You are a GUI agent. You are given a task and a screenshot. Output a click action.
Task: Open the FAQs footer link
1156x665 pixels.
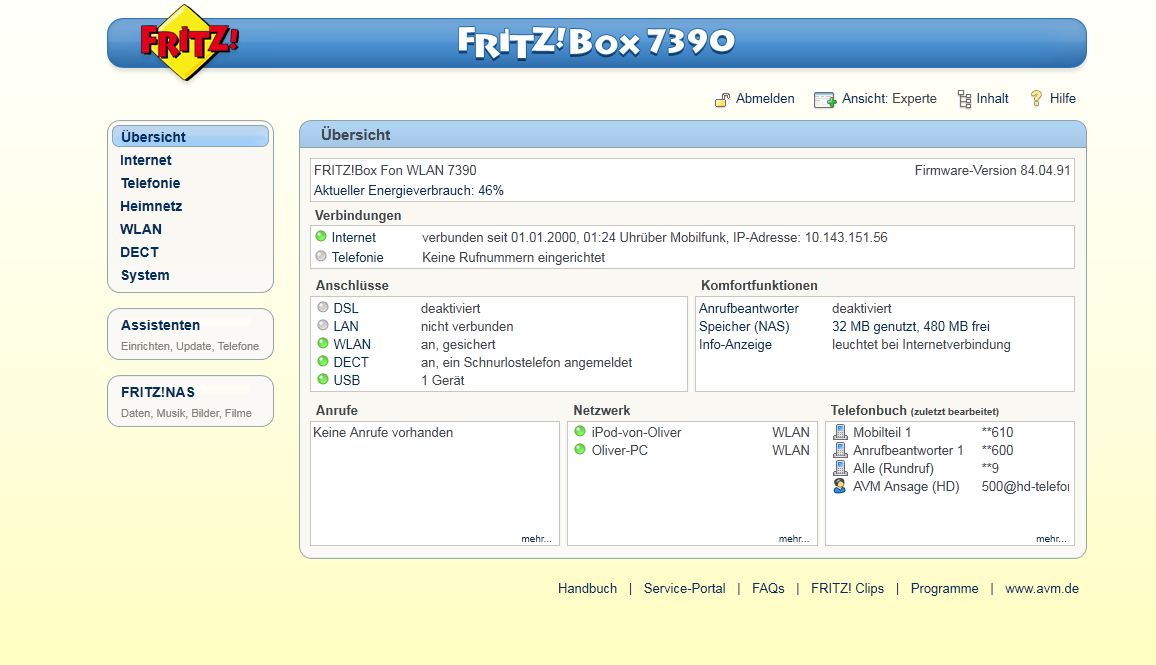point(768,588)
